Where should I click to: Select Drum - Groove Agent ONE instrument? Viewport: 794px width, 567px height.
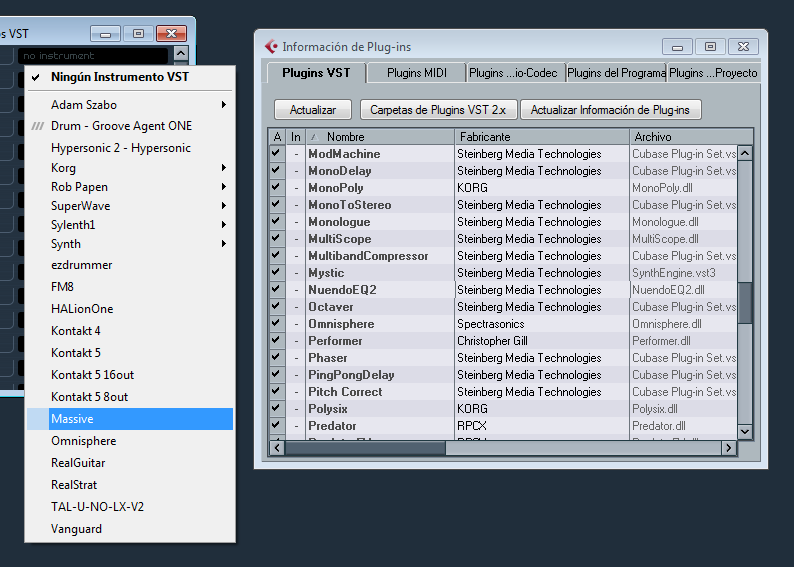[121, 126]
